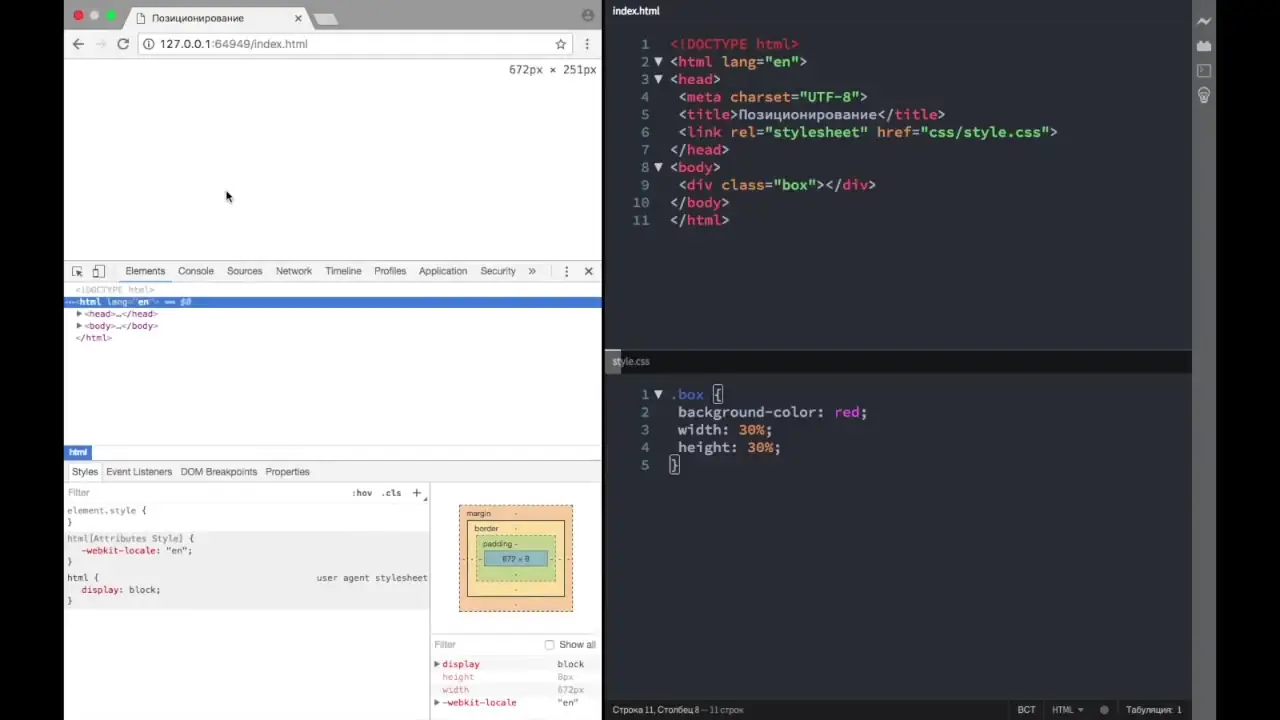This screenshot has width=1280, height=720.
Task: Activate the DevTools inspect element picker
Action: (77, 271)
